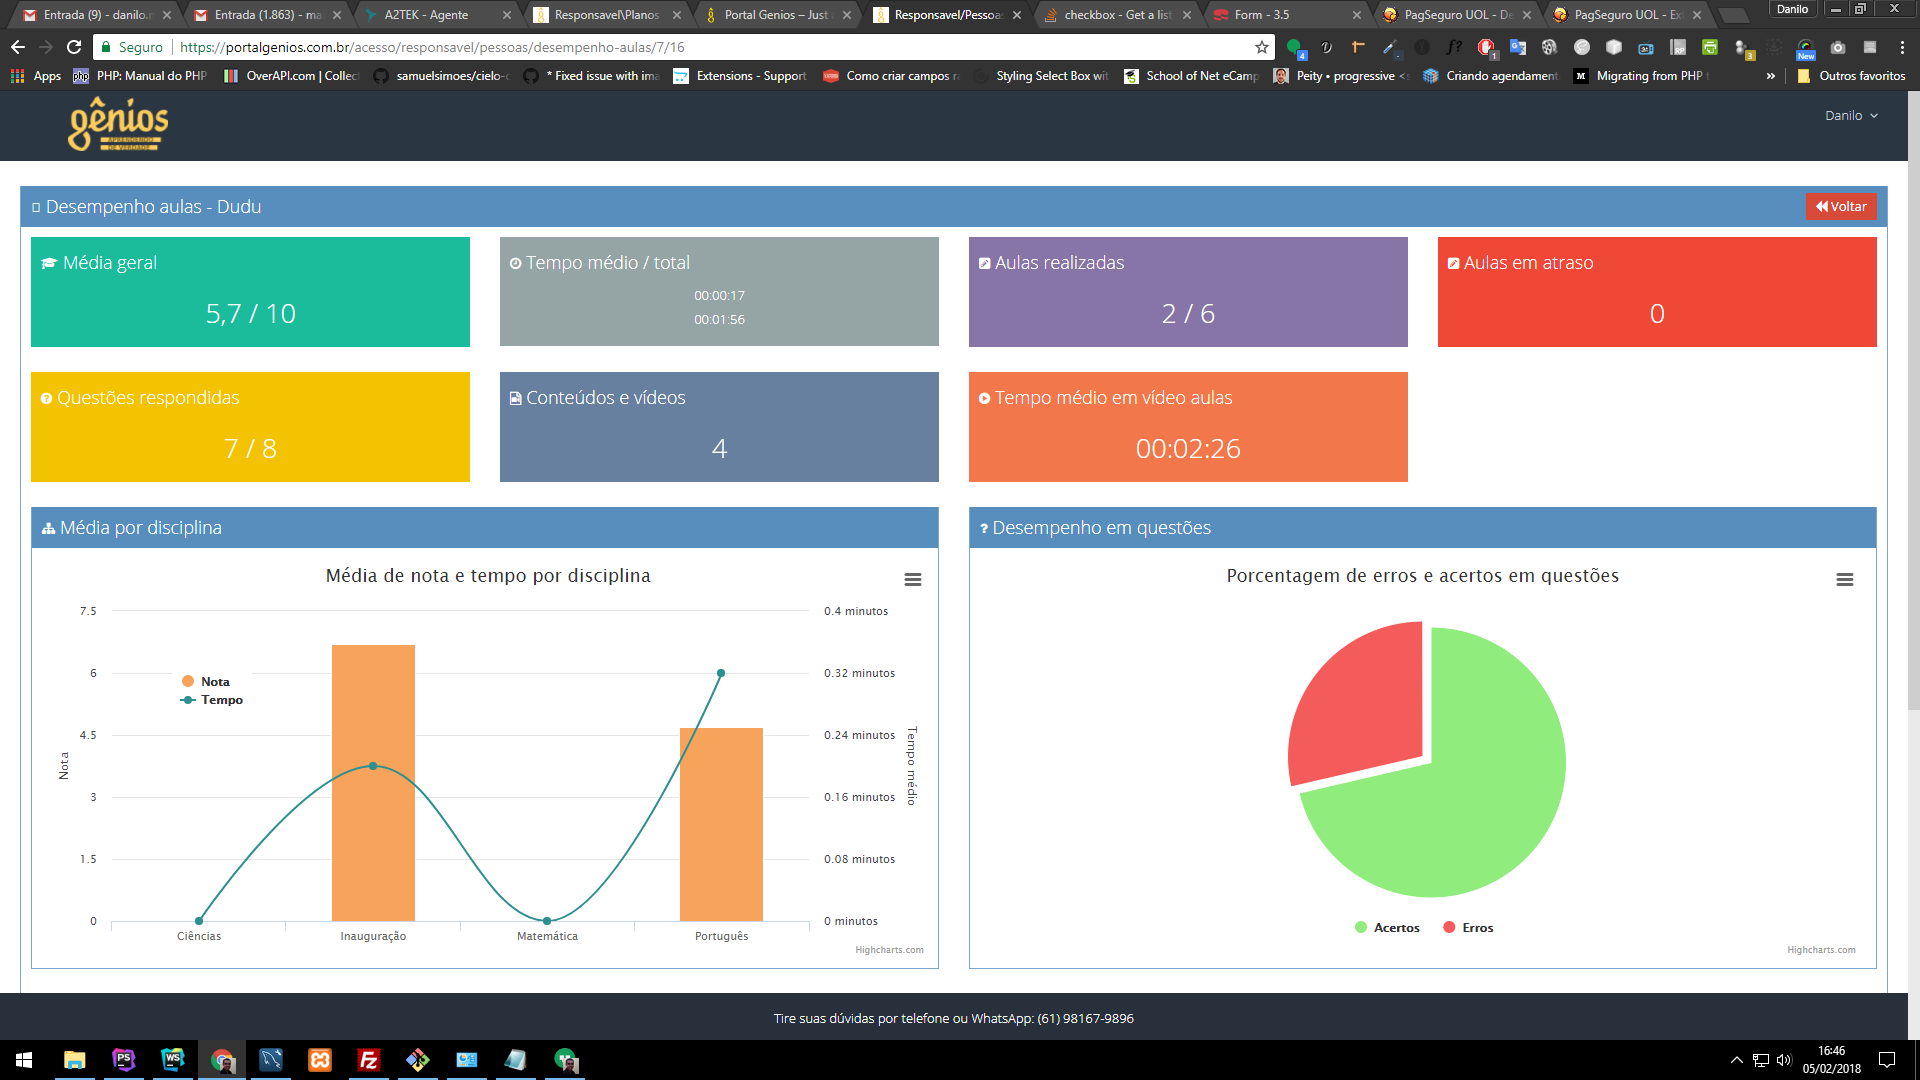Toggle Acertos slice in pie legend
The width and height of the screenshot is (1920, 1080).
(1395, 928)
